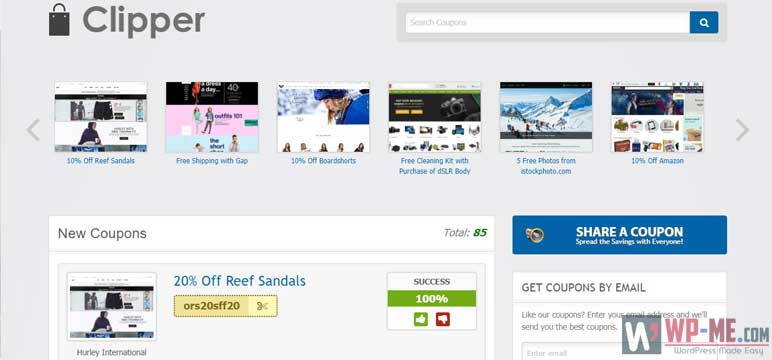Viewport: 772px width, 360px height.
Task: Click the magnifier search button
Action: point(704,23)
